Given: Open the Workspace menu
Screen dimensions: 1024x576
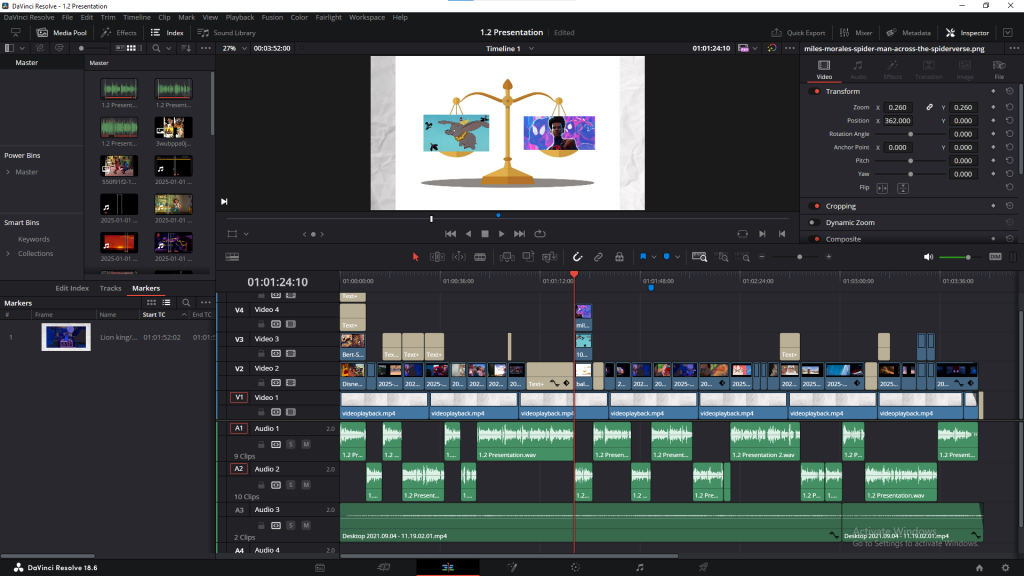Looking at the screenshot, I should coord(367,18).
